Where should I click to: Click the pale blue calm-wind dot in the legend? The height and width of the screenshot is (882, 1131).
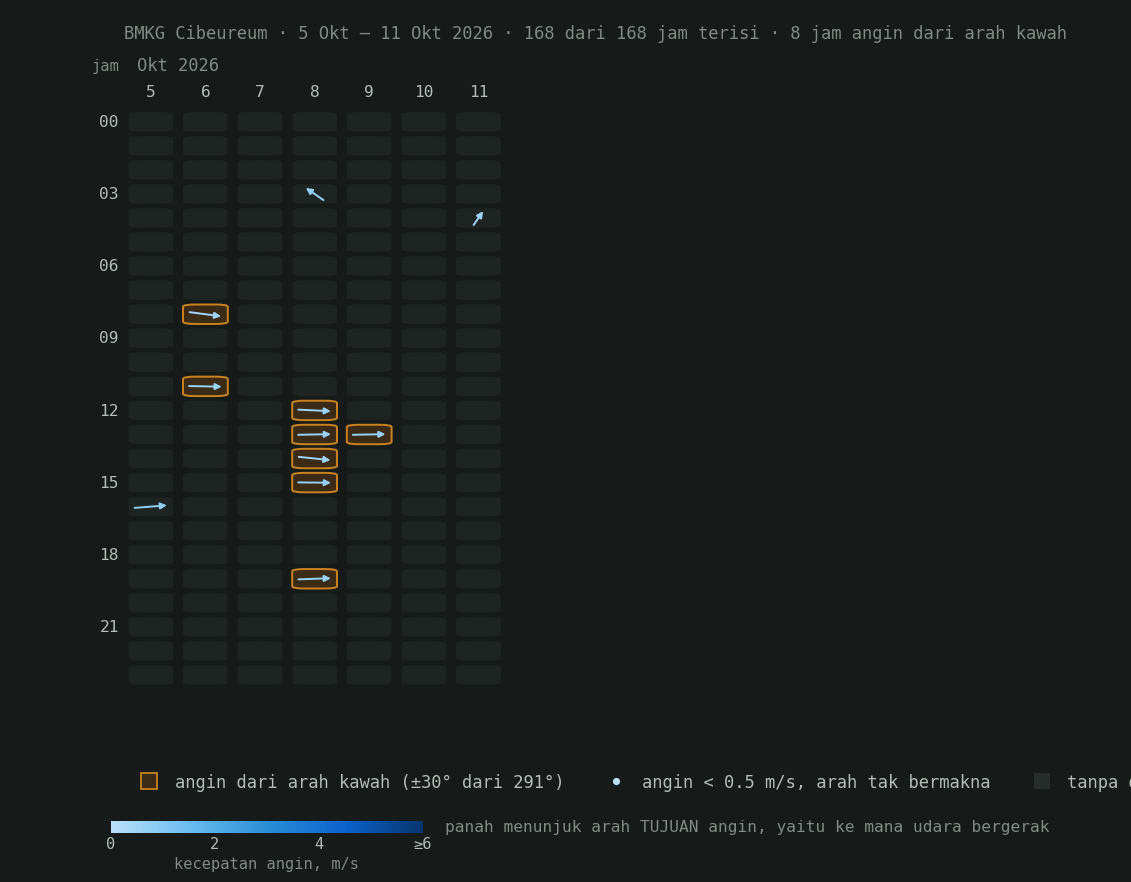pyautogui.click(x=616, y=782)
